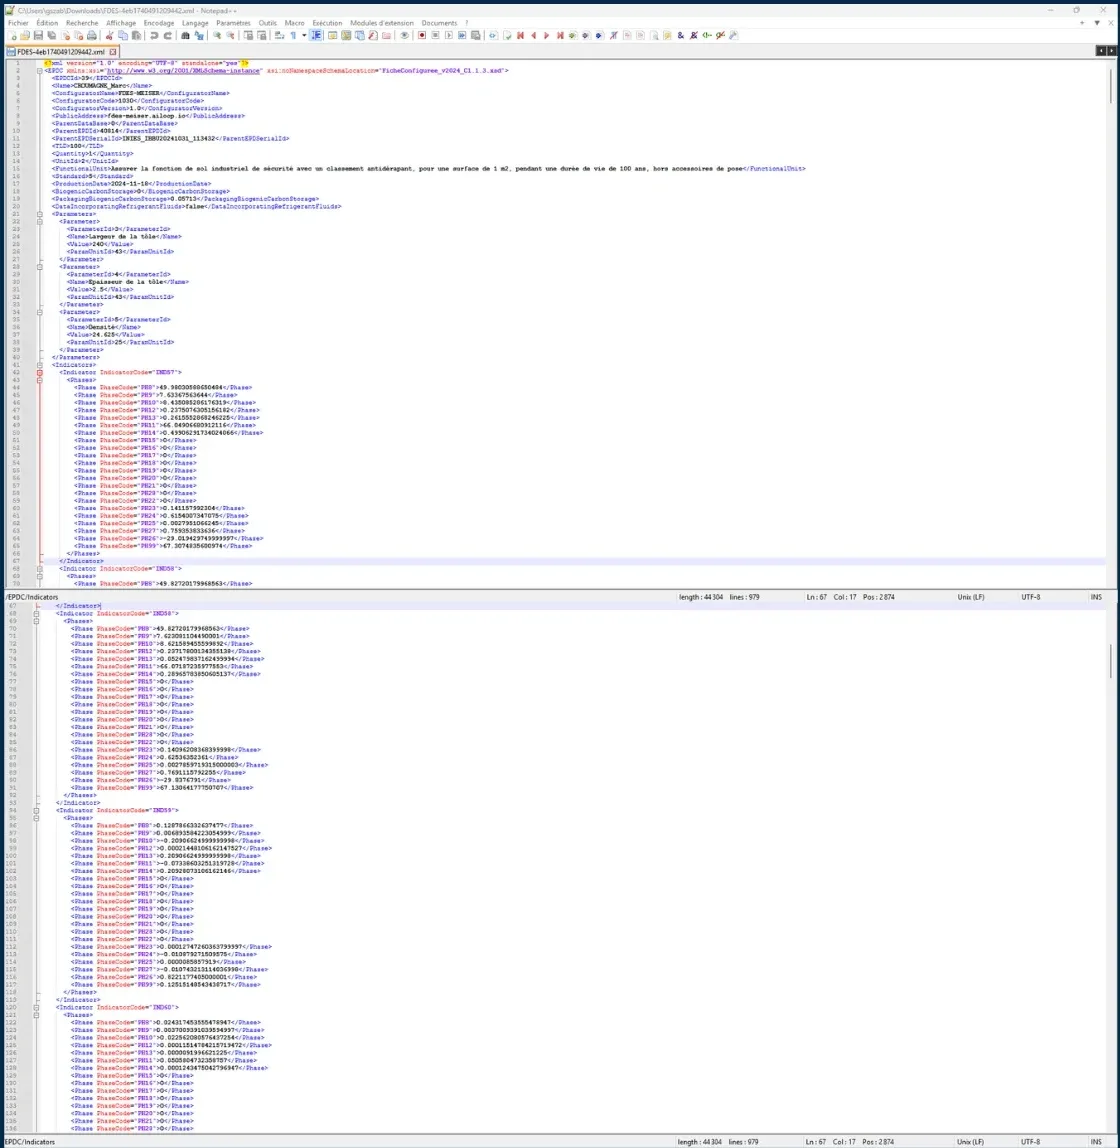Image resolution: width=1120 pixels, height=1148 pixels.
Task: Collapse the EPDC root element fold marker
Action: [x=40, y=71]
